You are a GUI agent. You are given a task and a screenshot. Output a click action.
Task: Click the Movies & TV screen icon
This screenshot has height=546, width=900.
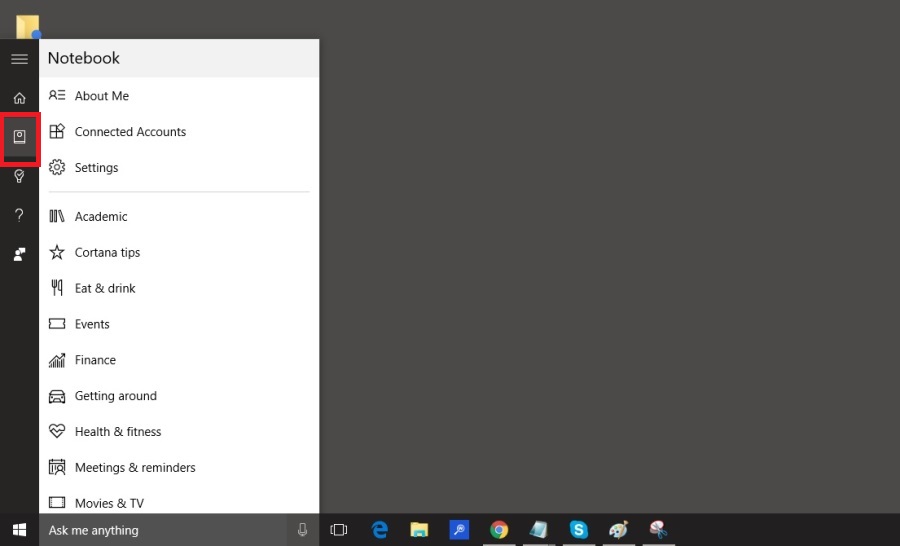pos(57,503)
